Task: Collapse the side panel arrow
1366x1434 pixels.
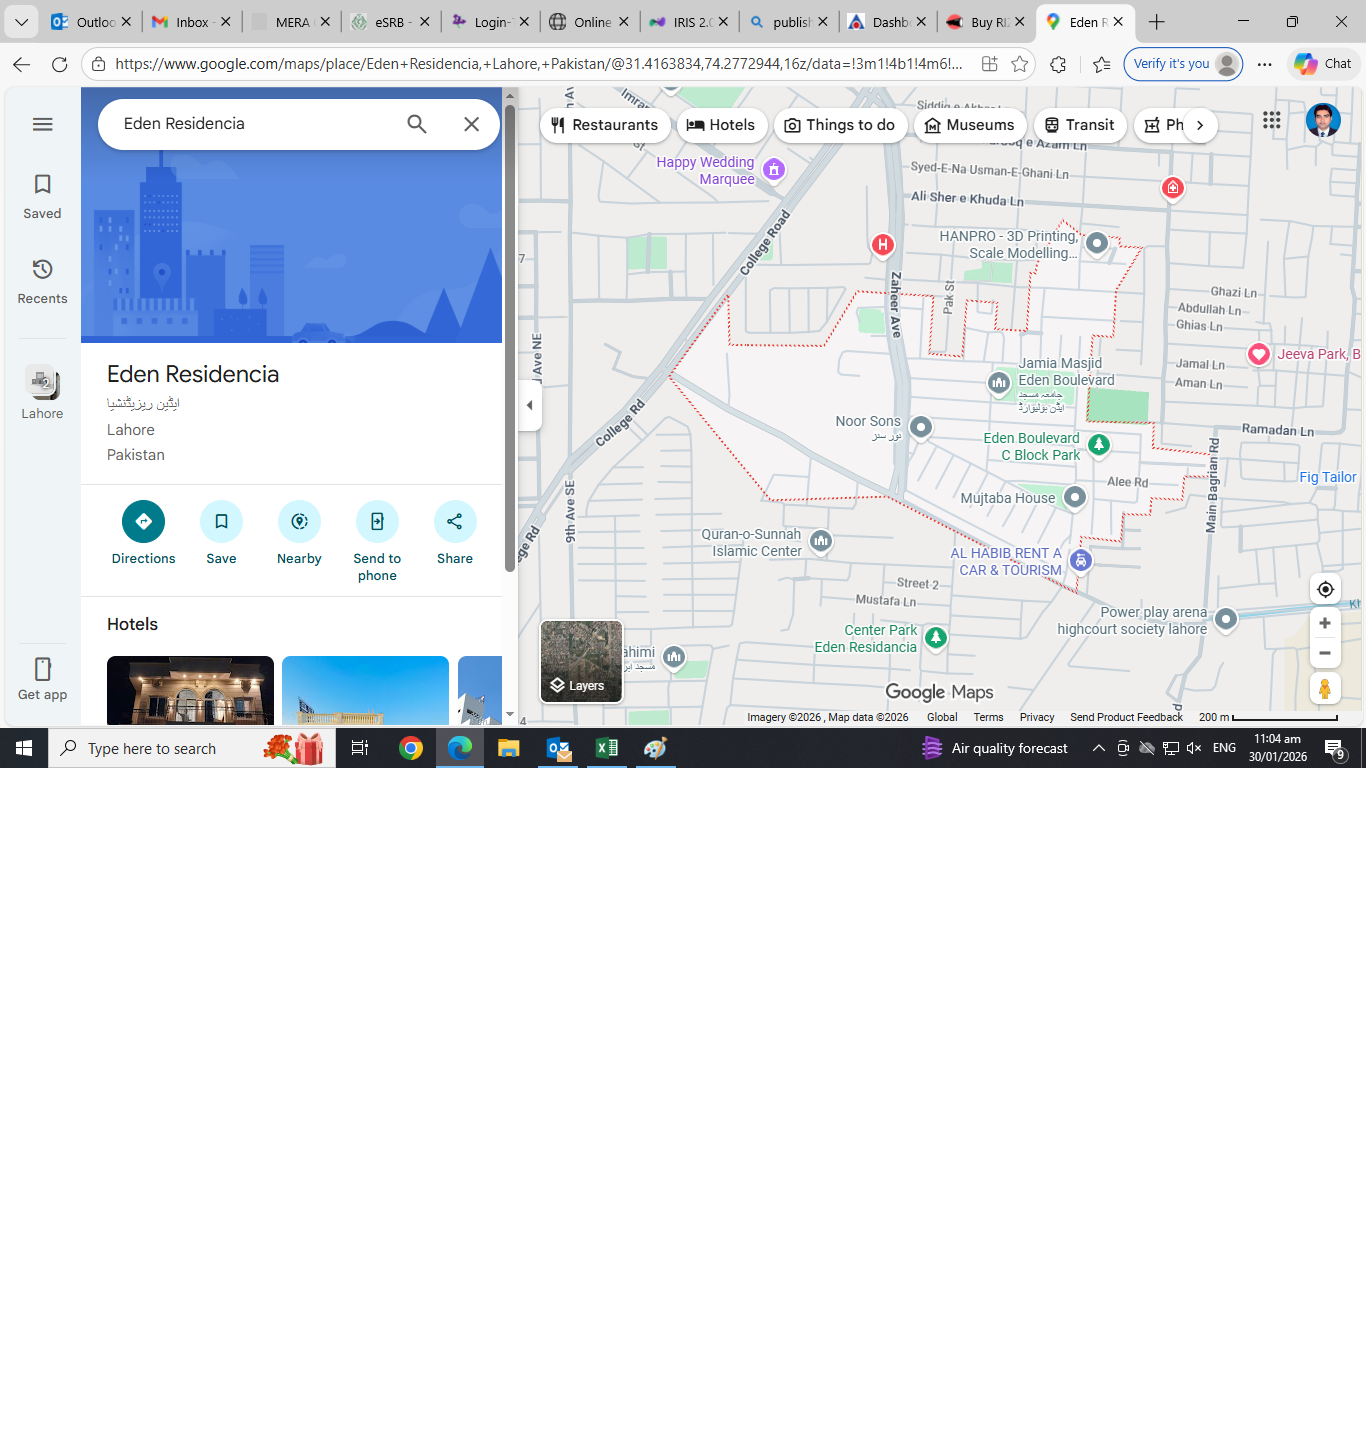Action: pos(530,405)
